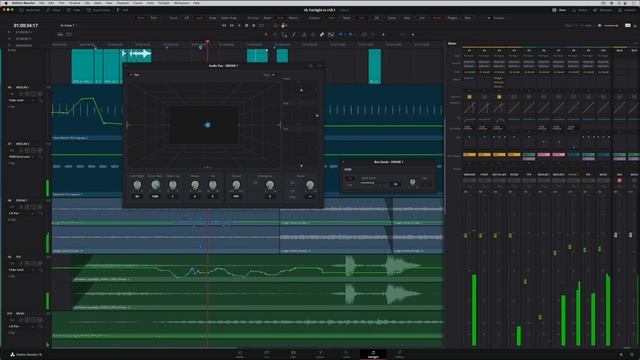Select the red pointer selection tool
640x360 pixels.
266,35
